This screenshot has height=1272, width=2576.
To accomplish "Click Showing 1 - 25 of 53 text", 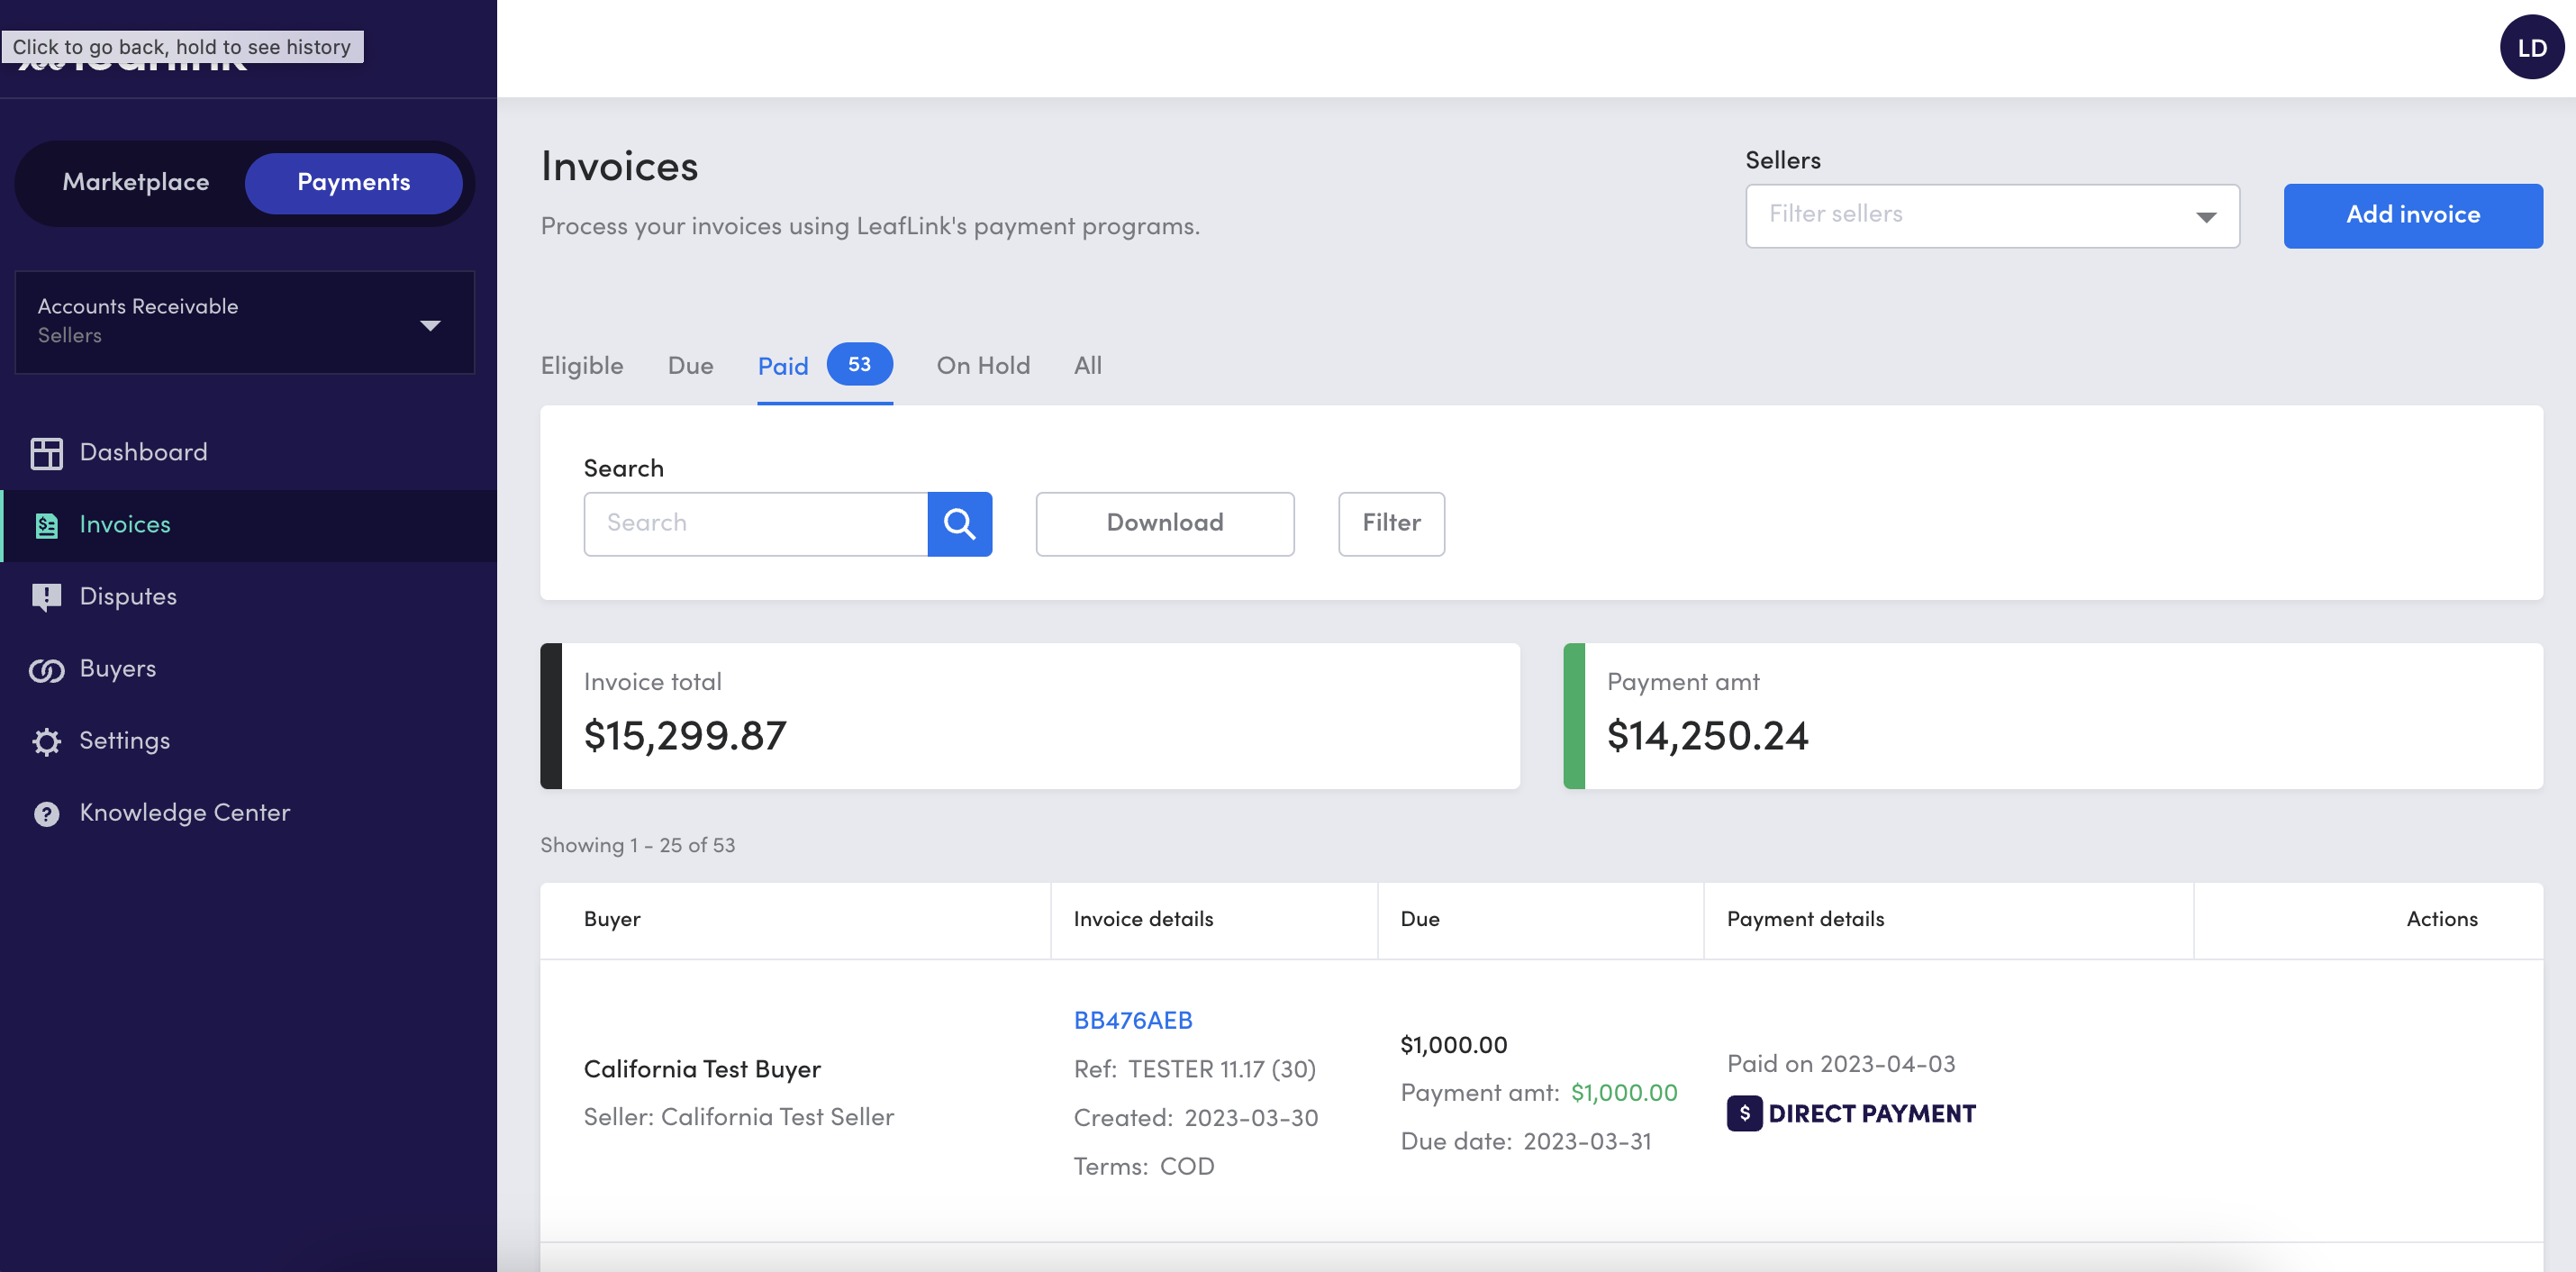I will [637, 845].
